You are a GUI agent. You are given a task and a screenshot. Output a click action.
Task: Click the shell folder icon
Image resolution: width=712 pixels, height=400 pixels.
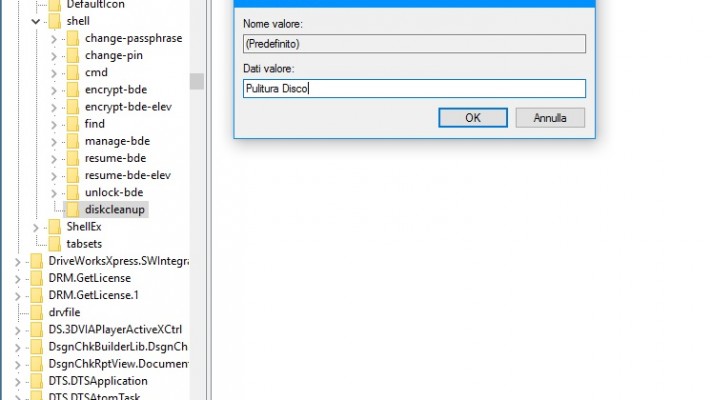click(54, 21)
